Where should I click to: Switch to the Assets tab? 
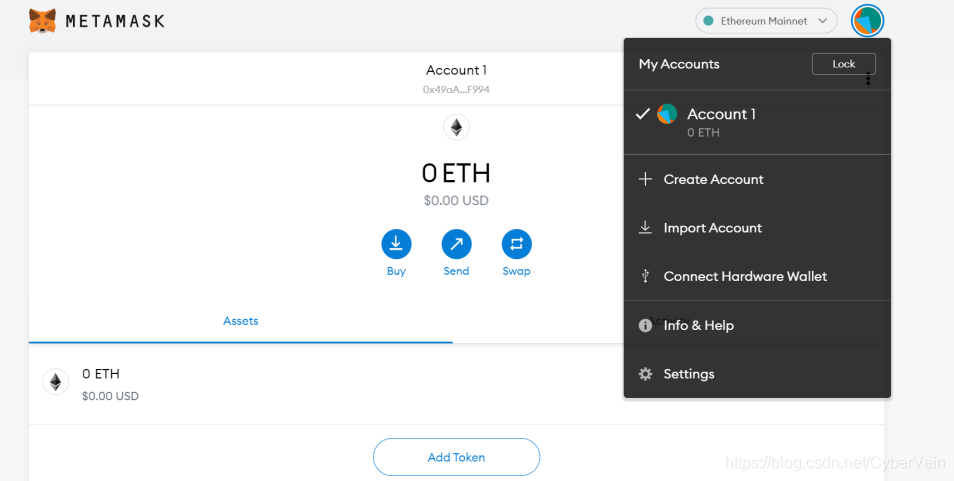point(241,321)
